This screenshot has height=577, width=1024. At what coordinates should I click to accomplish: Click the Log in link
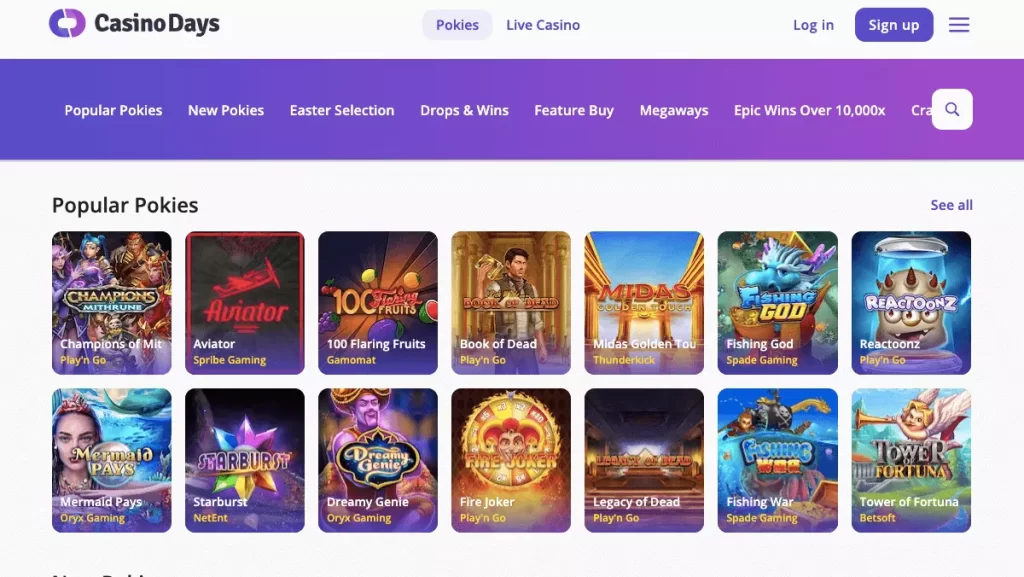click(x=813, y=25)
